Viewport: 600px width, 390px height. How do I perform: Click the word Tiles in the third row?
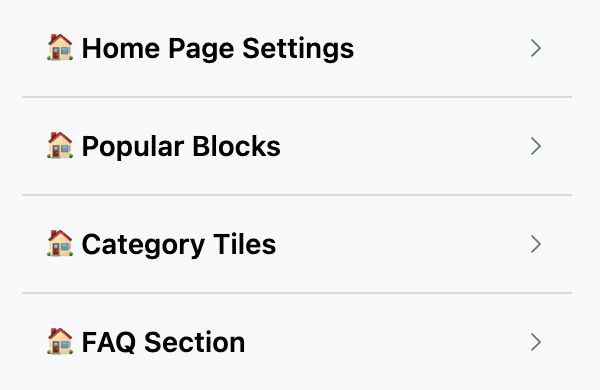coord(245,244)
